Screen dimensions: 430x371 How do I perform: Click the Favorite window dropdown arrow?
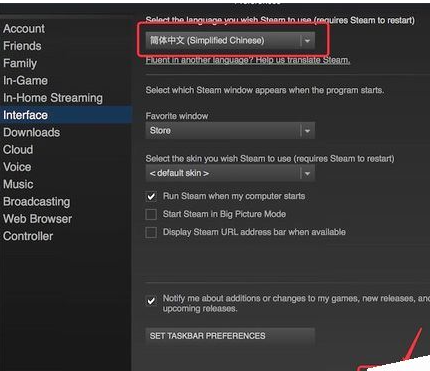[307, 131]
